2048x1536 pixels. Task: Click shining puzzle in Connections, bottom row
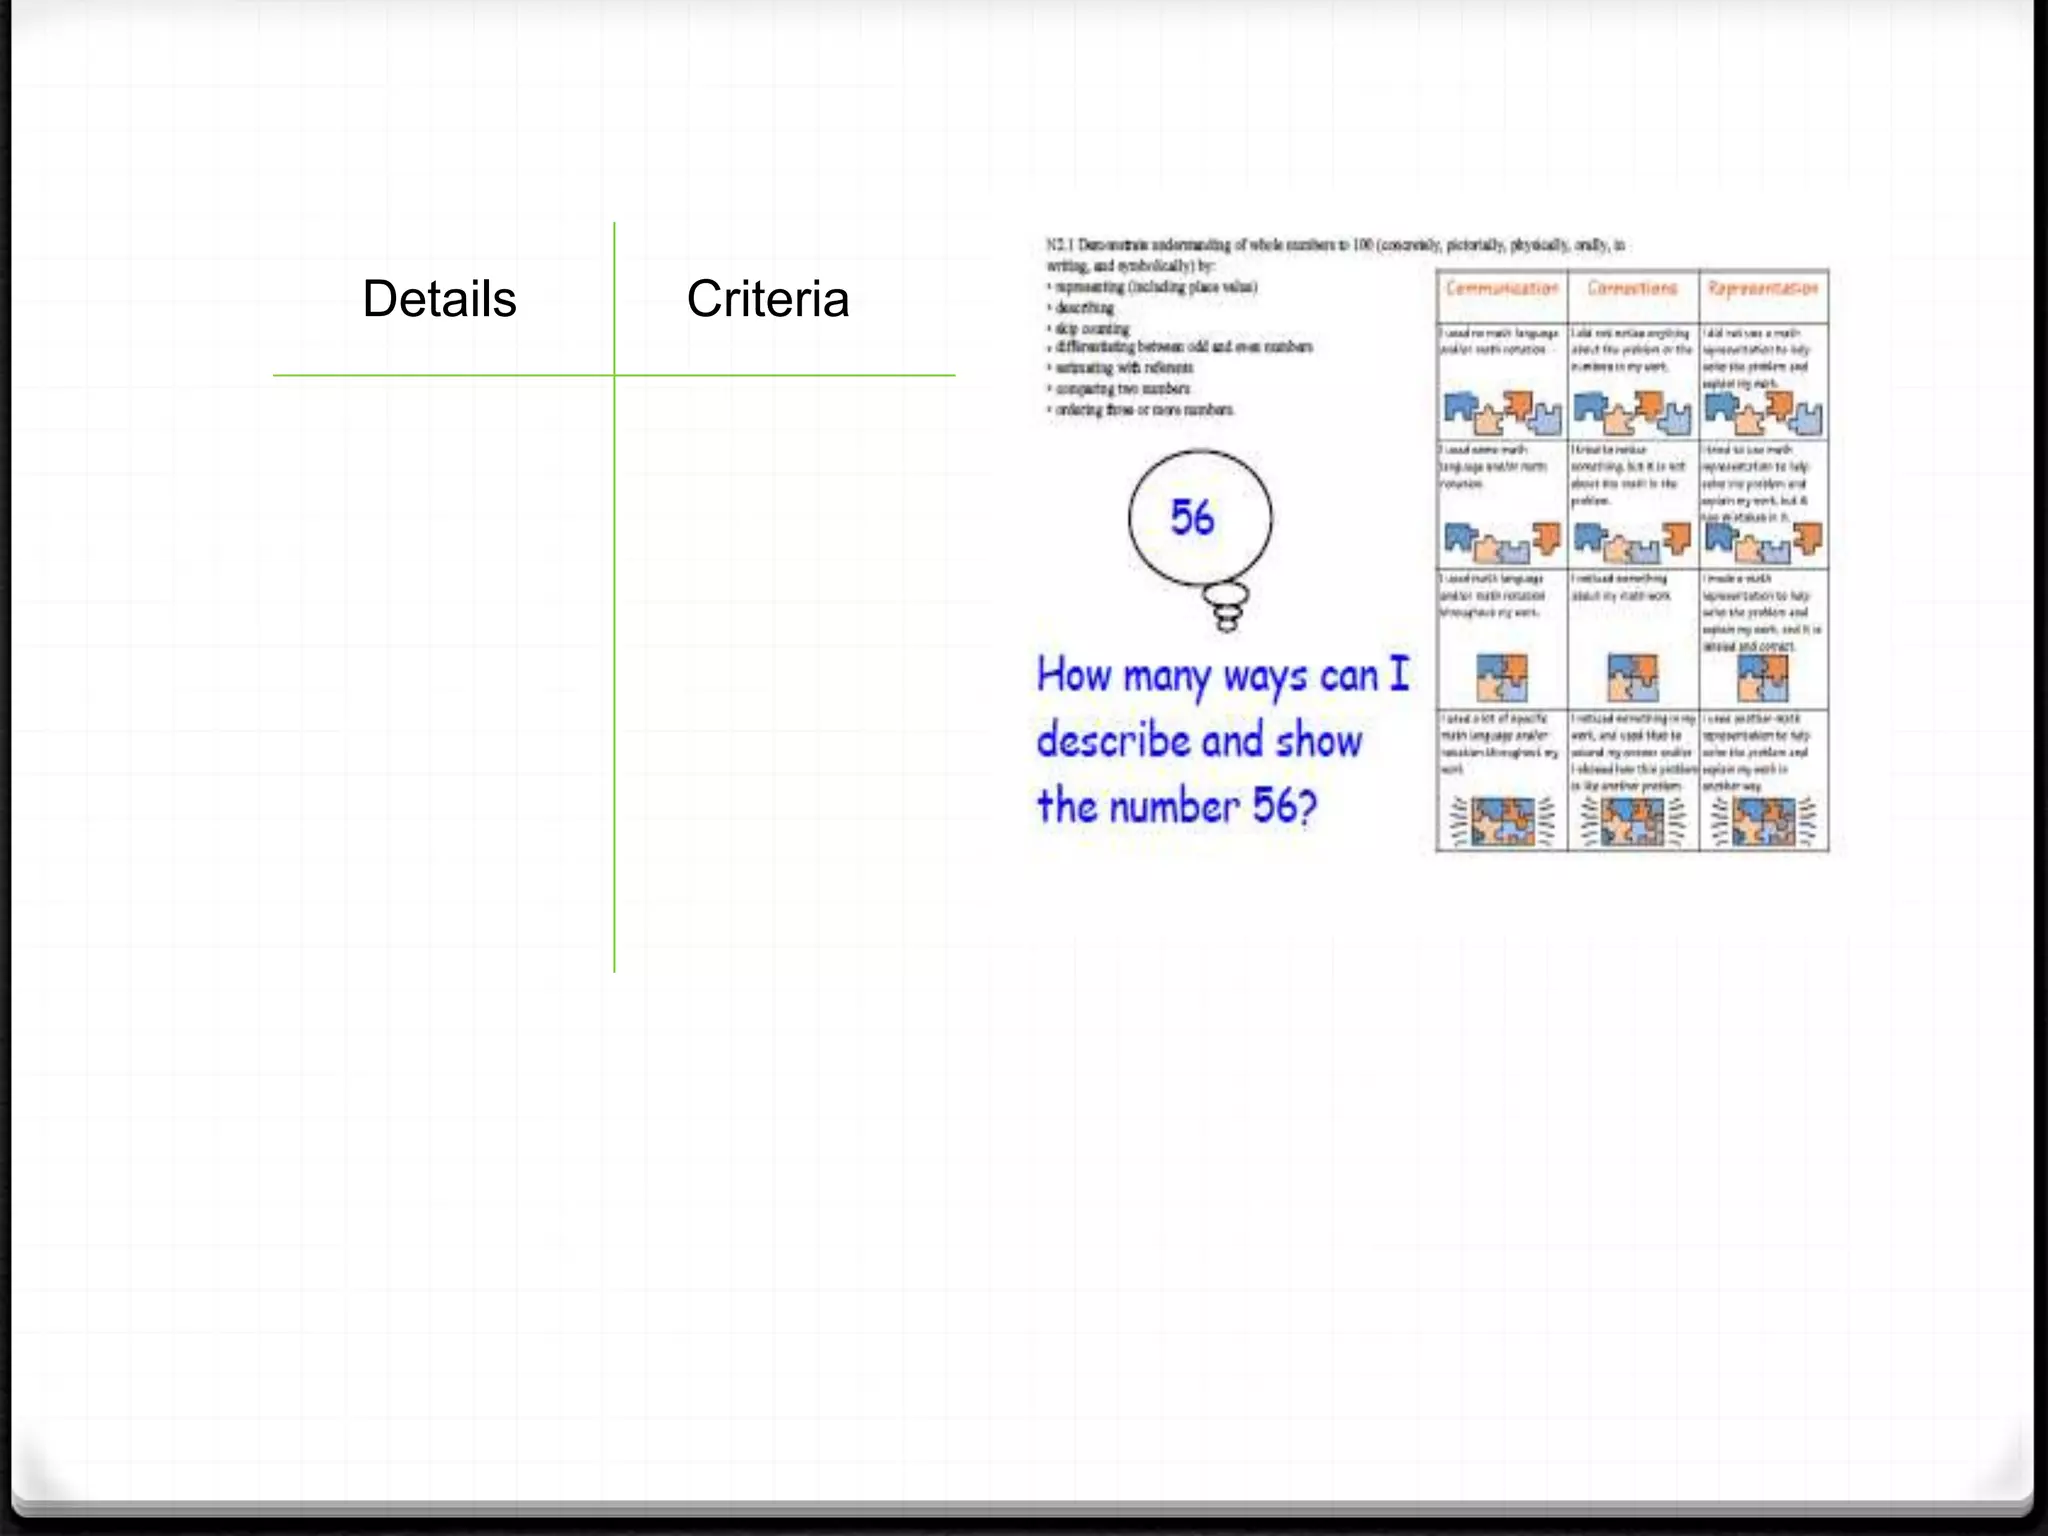coord(1632,821)
